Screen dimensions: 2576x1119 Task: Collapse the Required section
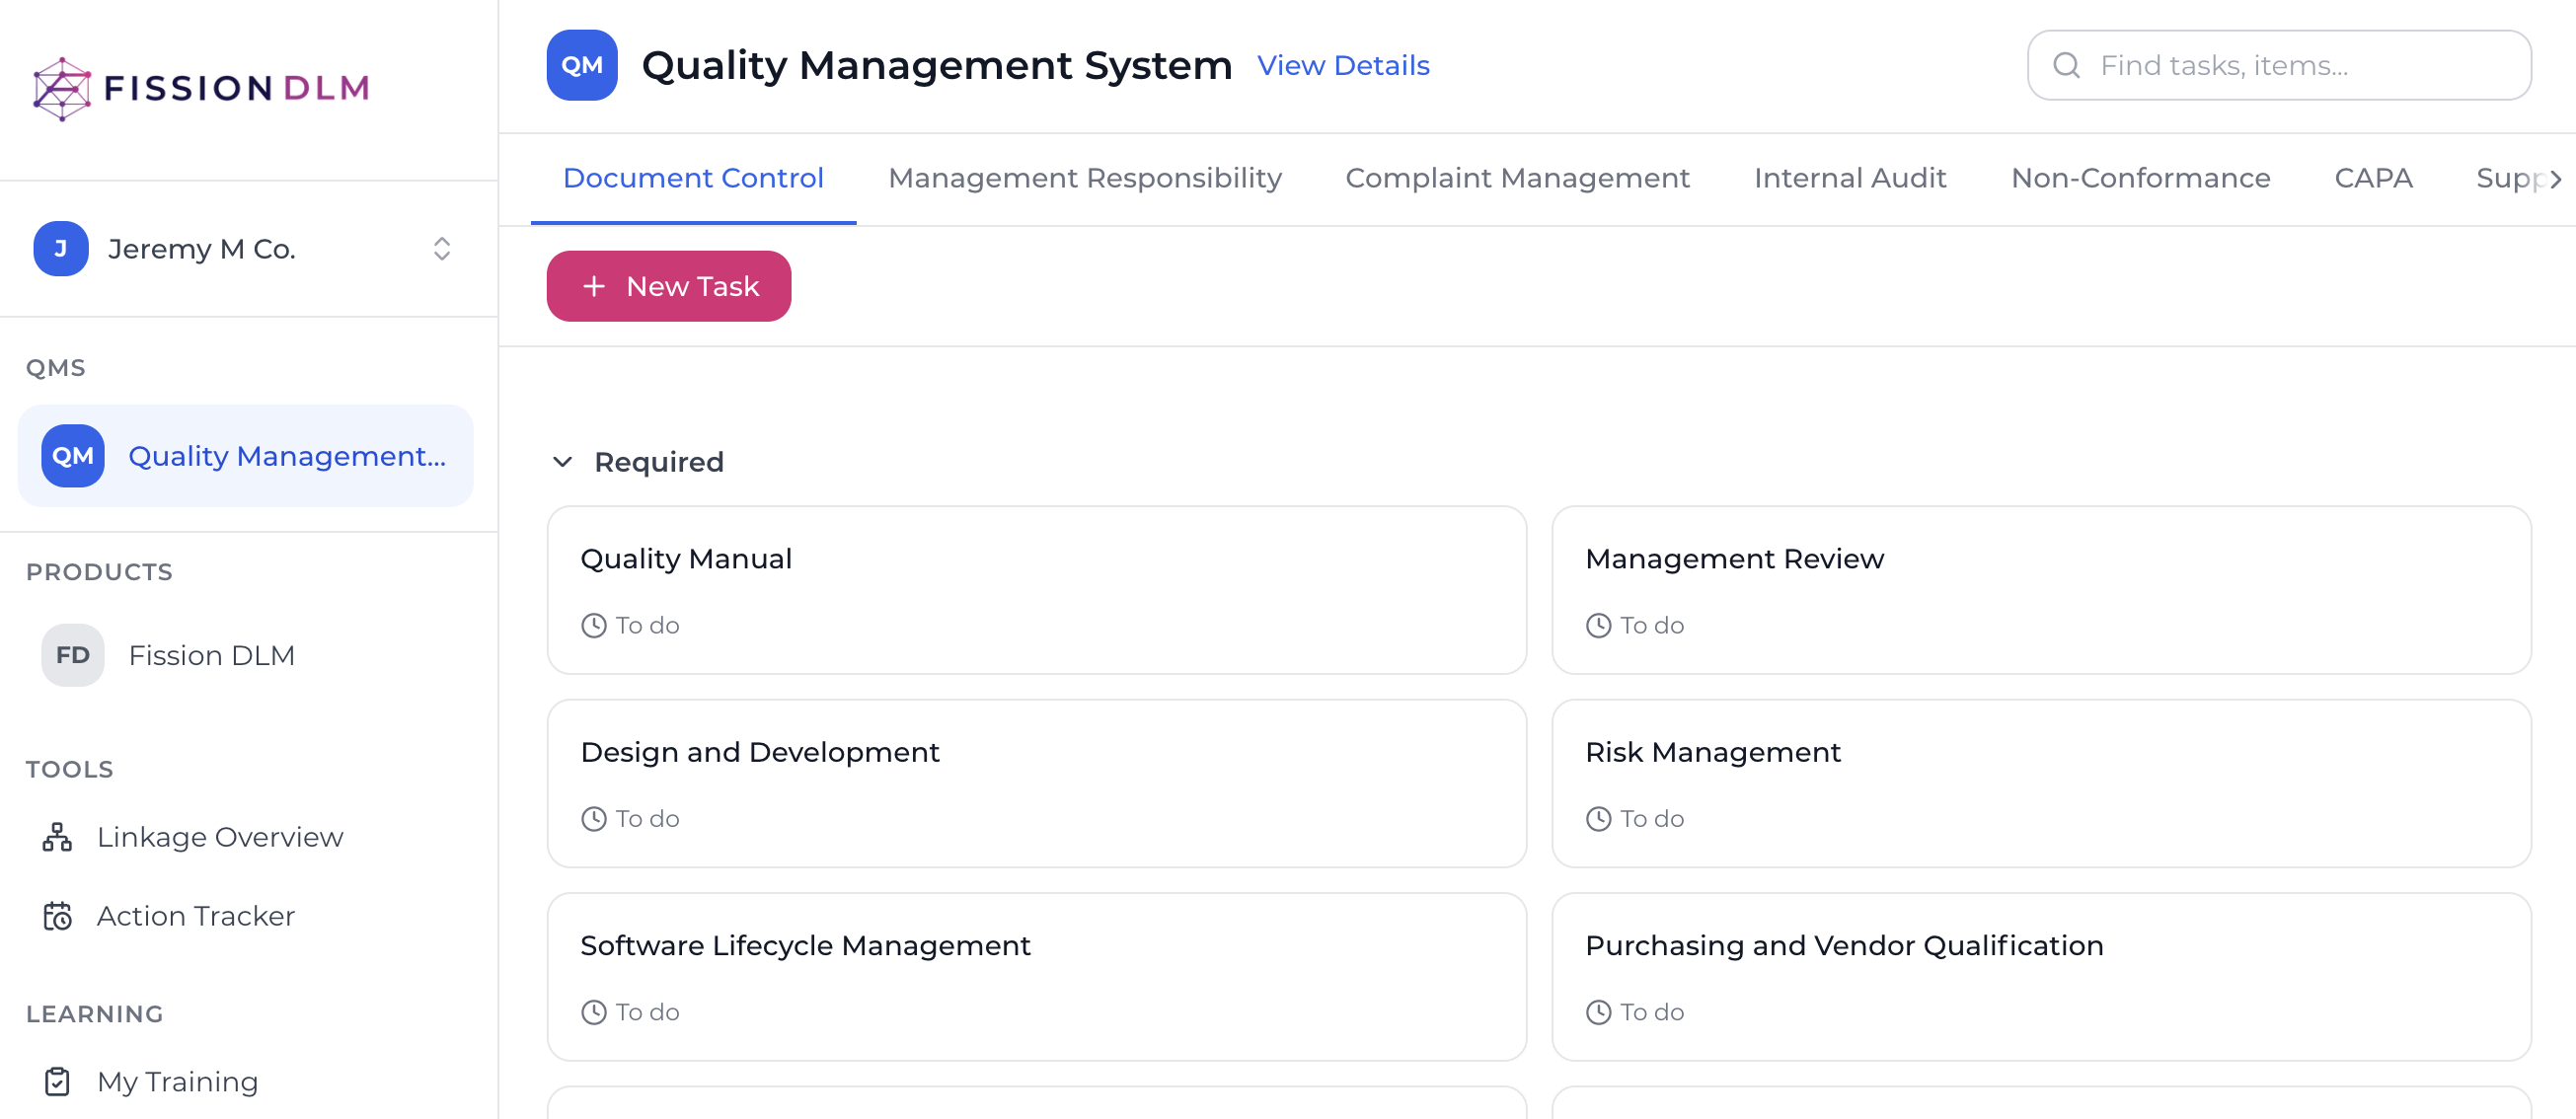point(563,461)
